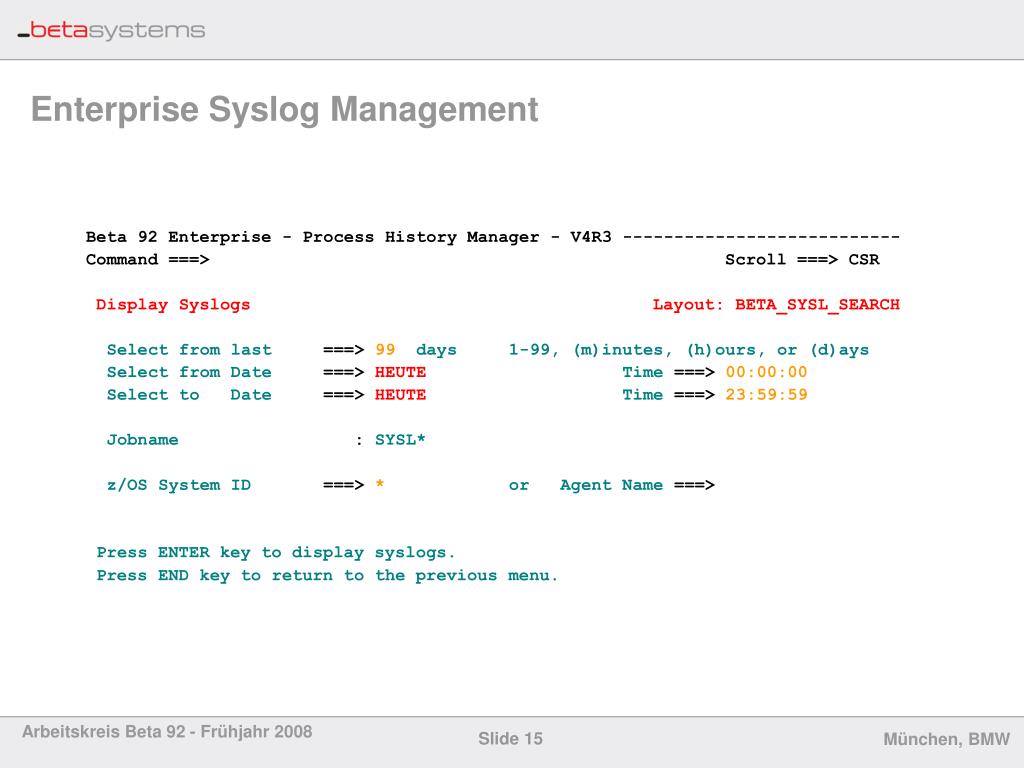
Task: Click 'Press ENTER key to display syslogs.' line
Action: 275,552
